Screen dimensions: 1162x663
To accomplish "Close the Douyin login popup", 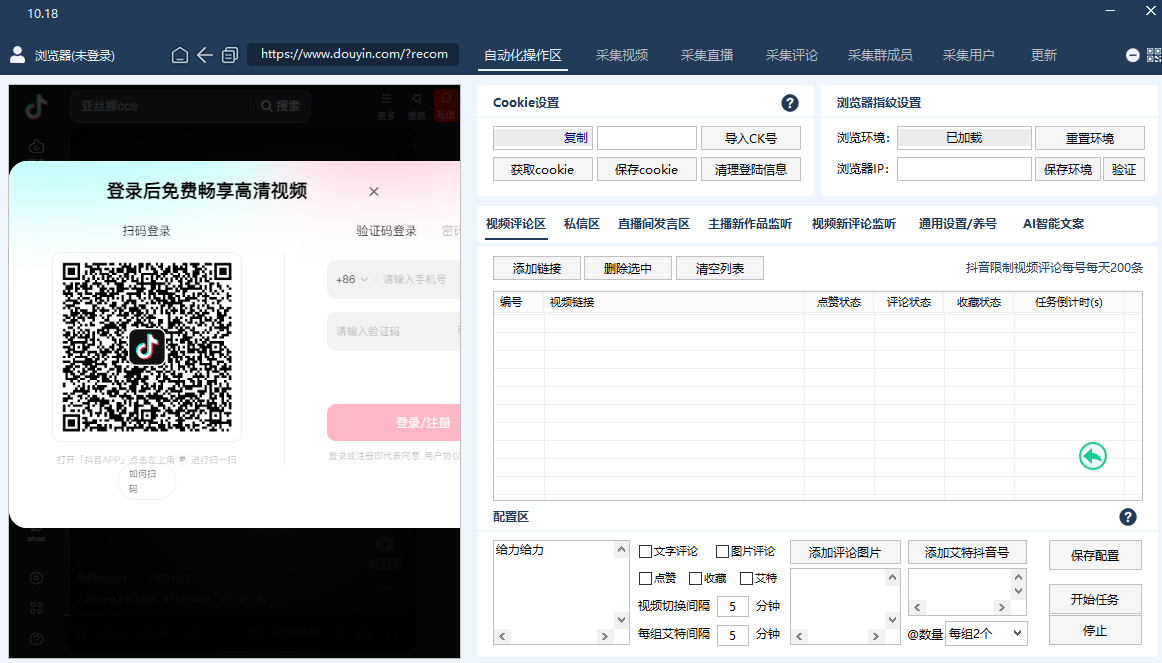I will point(374,191).
